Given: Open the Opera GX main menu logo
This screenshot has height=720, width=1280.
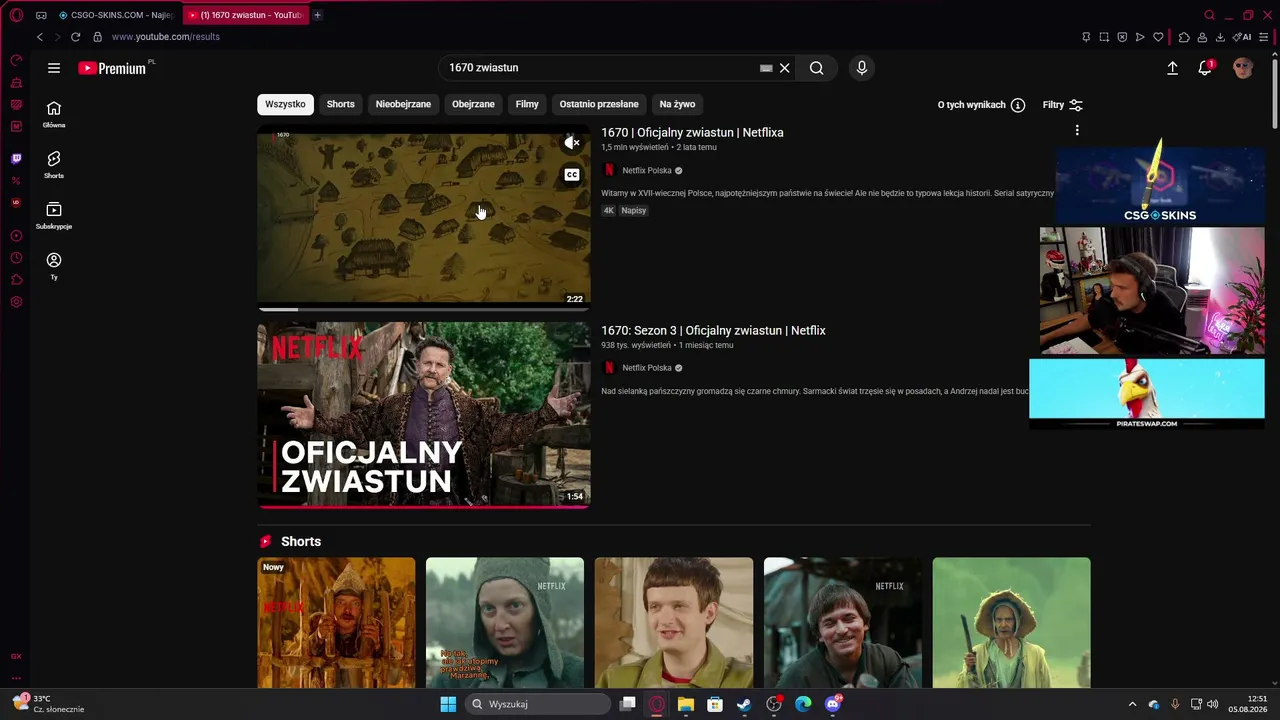Looking at the screenshot, I should 16,15.
